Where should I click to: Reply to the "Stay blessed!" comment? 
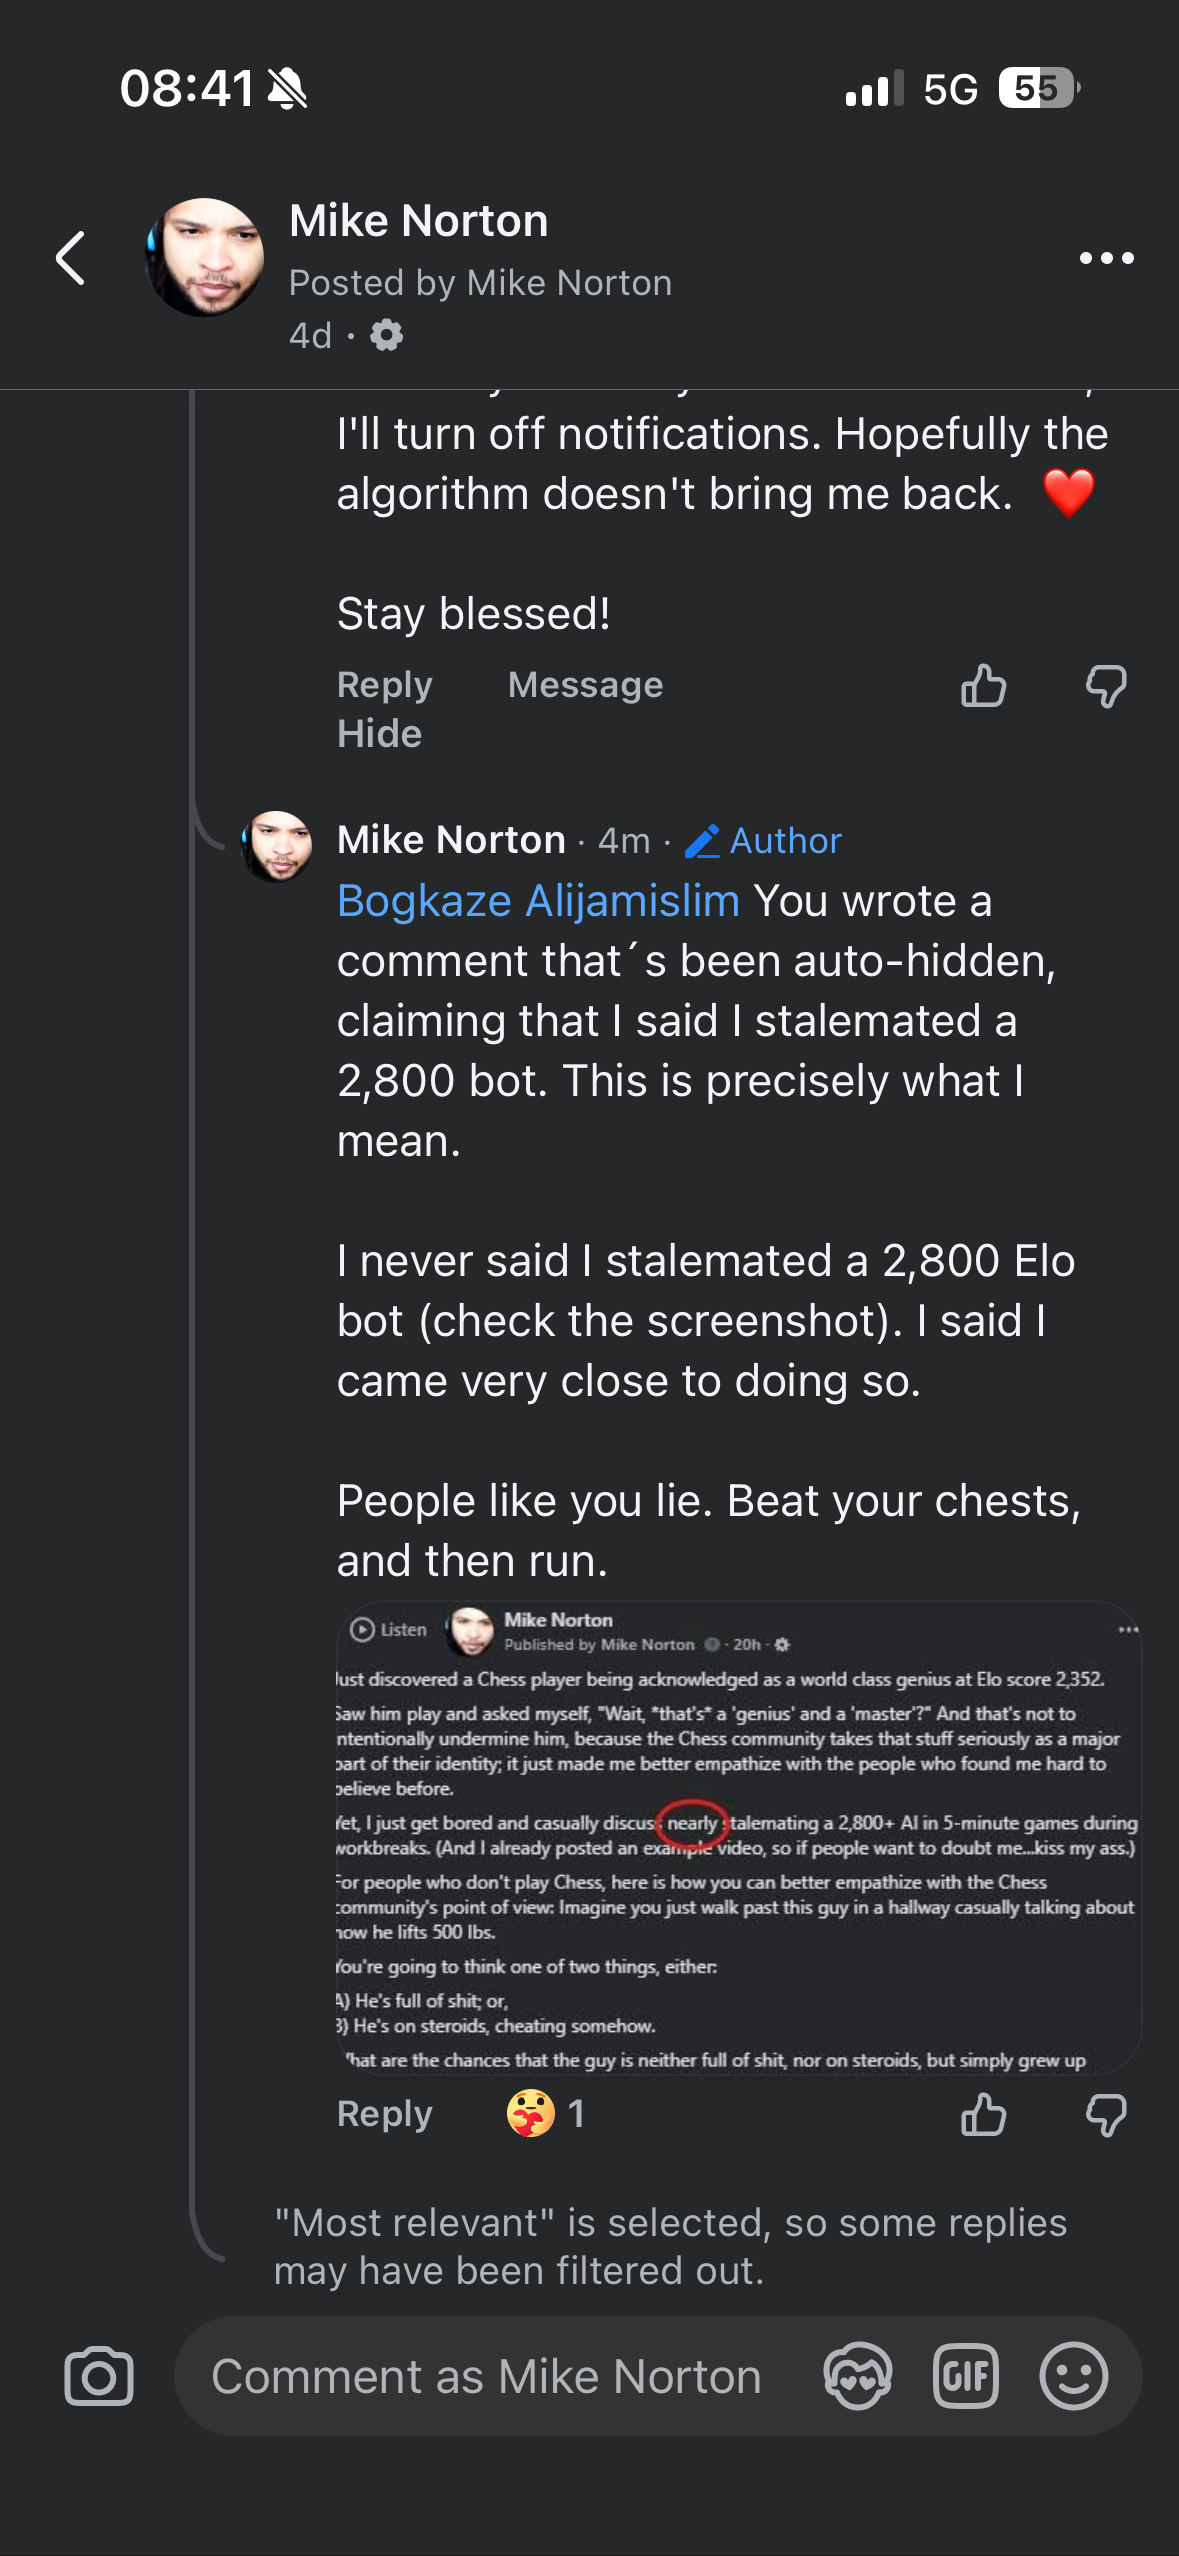coord(384,685)
